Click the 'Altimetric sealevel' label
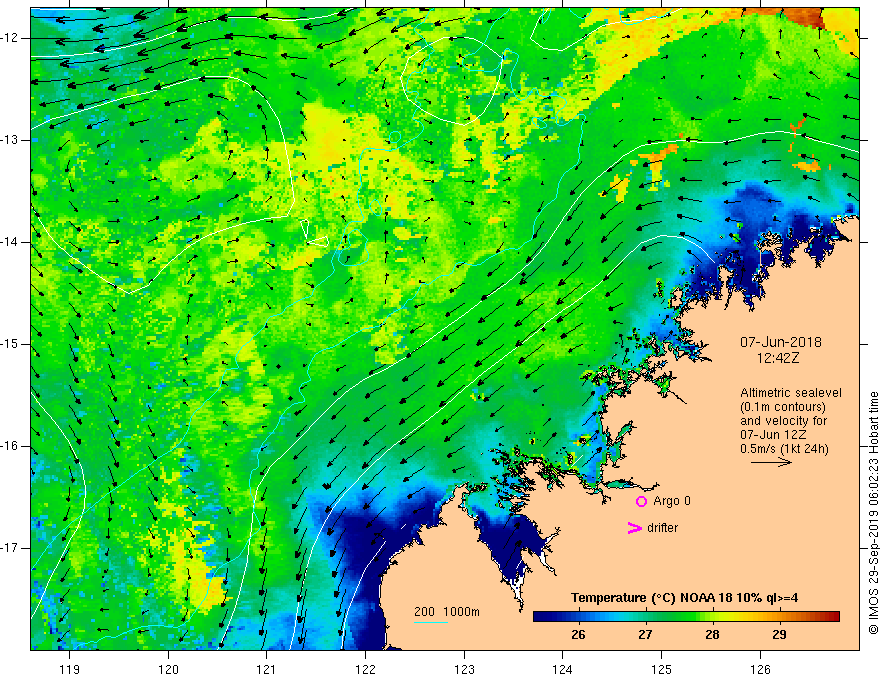The height and width of the screenshot is (680, 880). tap(791, 393)
